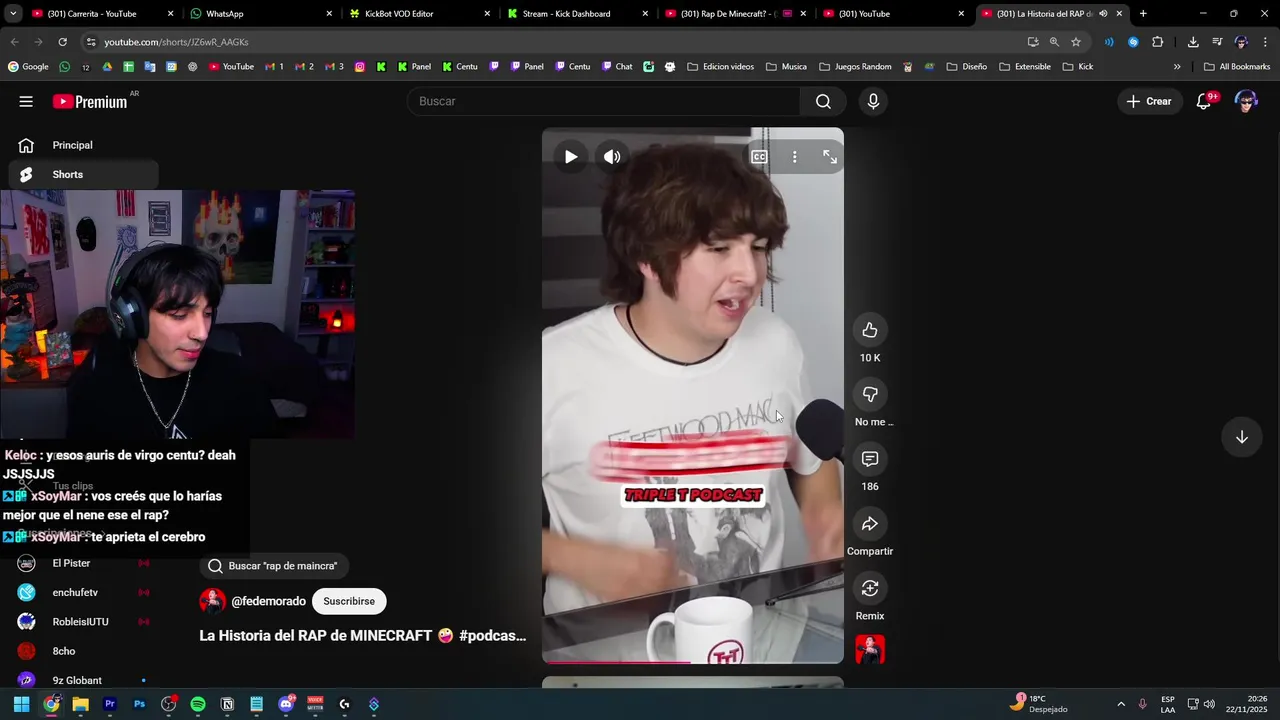Go back in browser history
The image size is (1280, 720).
tap(14, 42)
